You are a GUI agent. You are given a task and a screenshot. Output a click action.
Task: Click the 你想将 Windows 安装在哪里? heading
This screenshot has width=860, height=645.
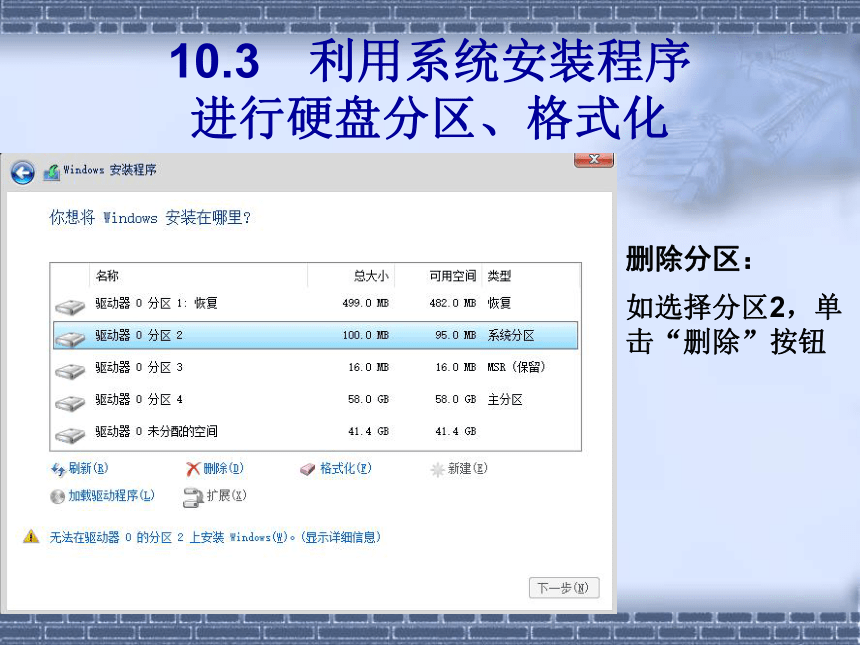coord(150,218)
